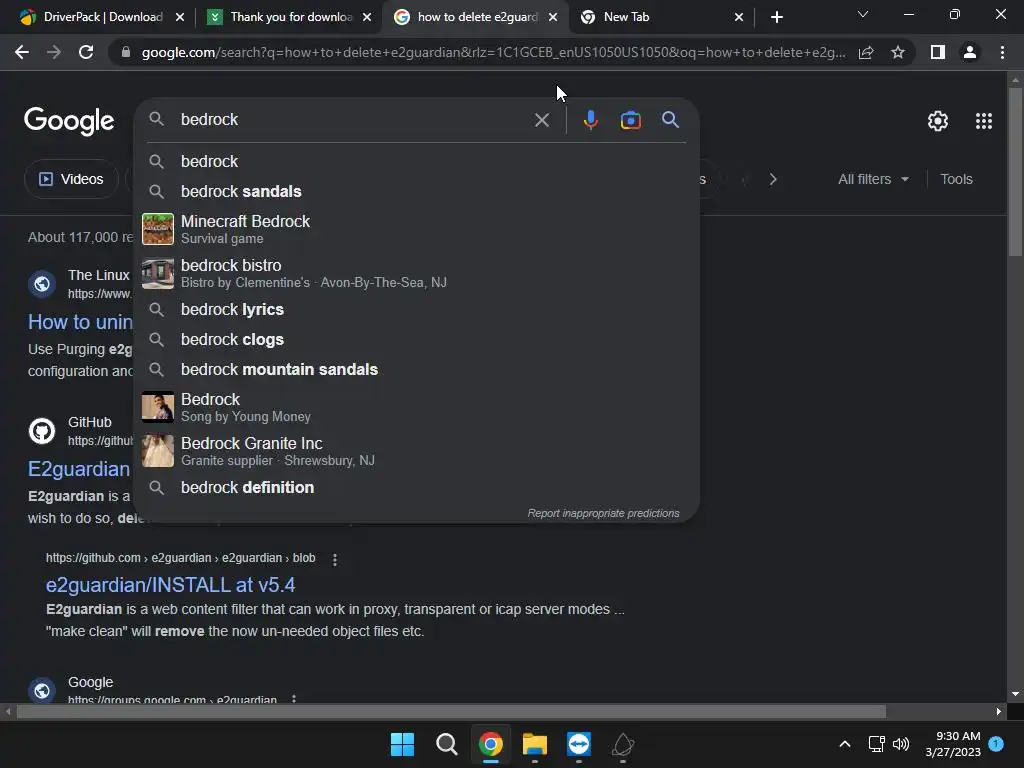Open network display icon in tray
This screenshot has height=768, width=1024.
[x=876, y=744]
